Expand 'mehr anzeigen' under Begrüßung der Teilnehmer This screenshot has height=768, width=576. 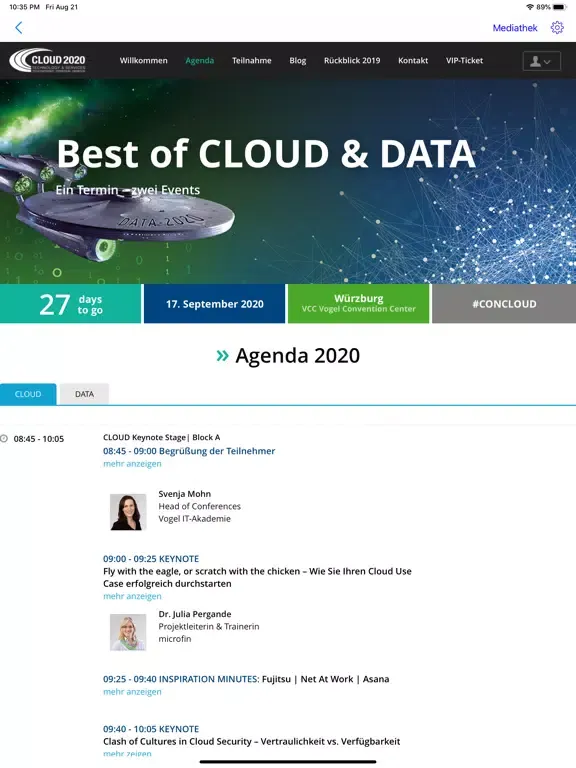pyautogui.click(x=132, y=463)
